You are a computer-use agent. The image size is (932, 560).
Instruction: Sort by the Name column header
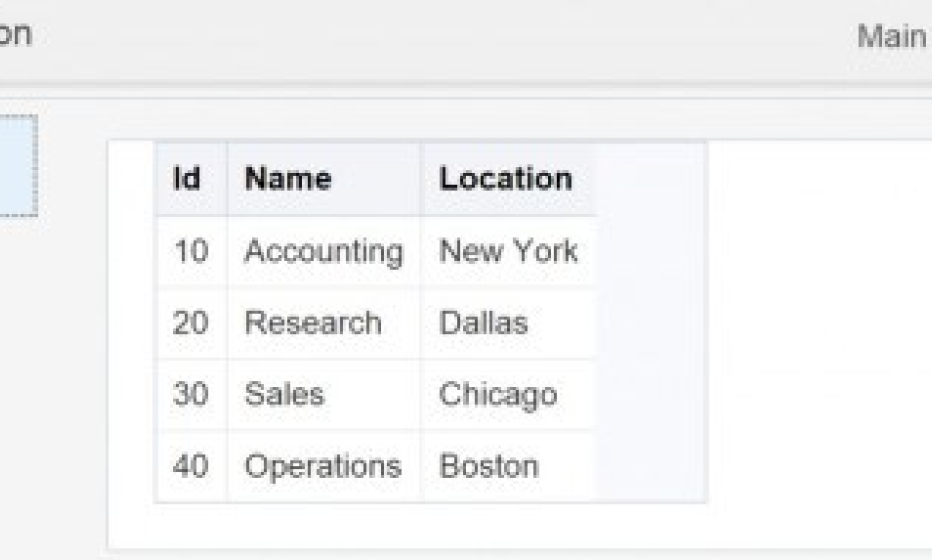(x=288, y=179)
